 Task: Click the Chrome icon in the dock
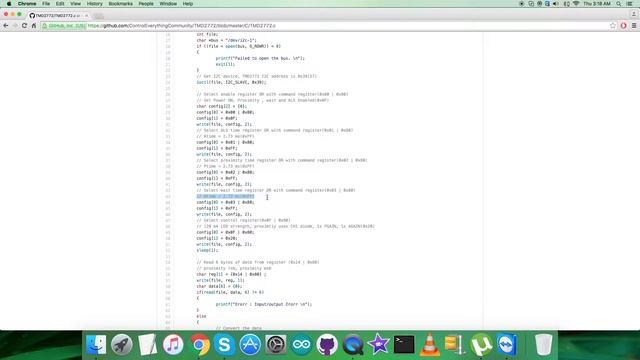[x=199, y=345]
